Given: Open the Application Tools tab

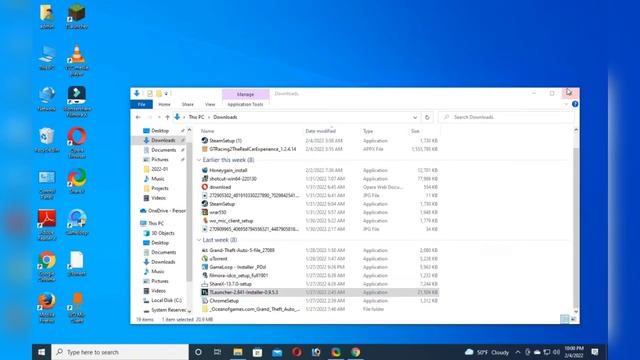Looking at the screenshot, I should [245, 104].
